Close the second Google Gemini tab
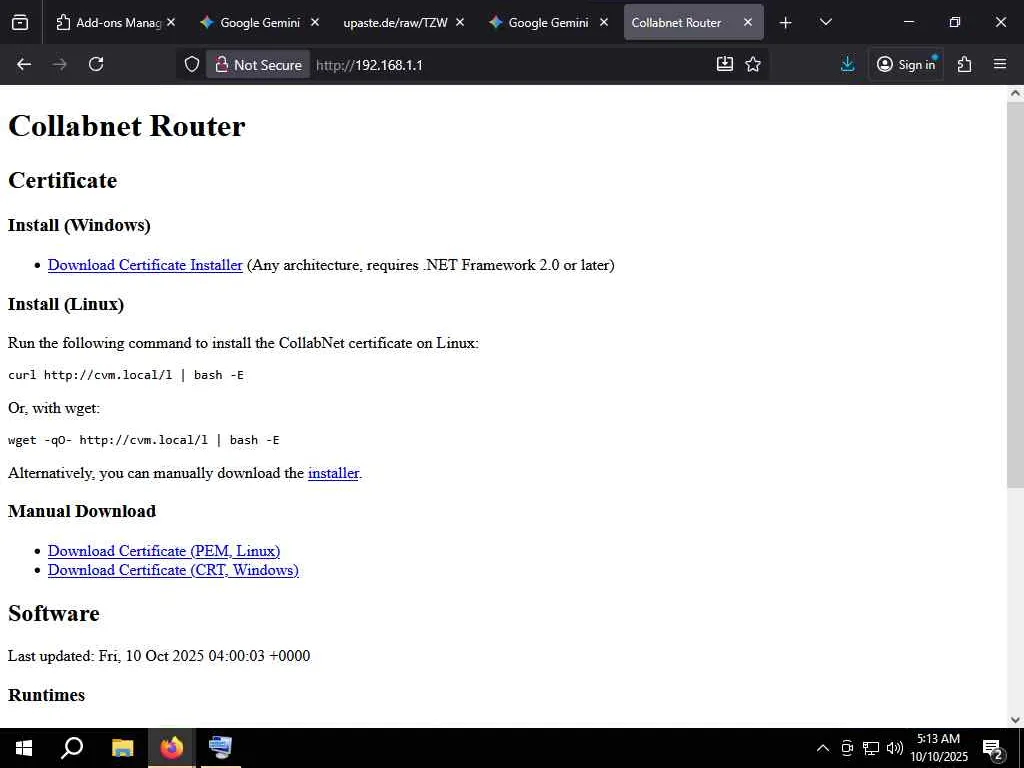The width and height of the screenshot is (1024, 768). [603, 22]
